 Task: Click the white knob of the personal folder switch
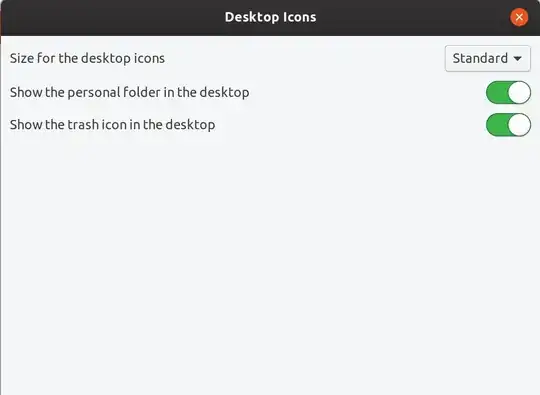click(x=519, y=92)
